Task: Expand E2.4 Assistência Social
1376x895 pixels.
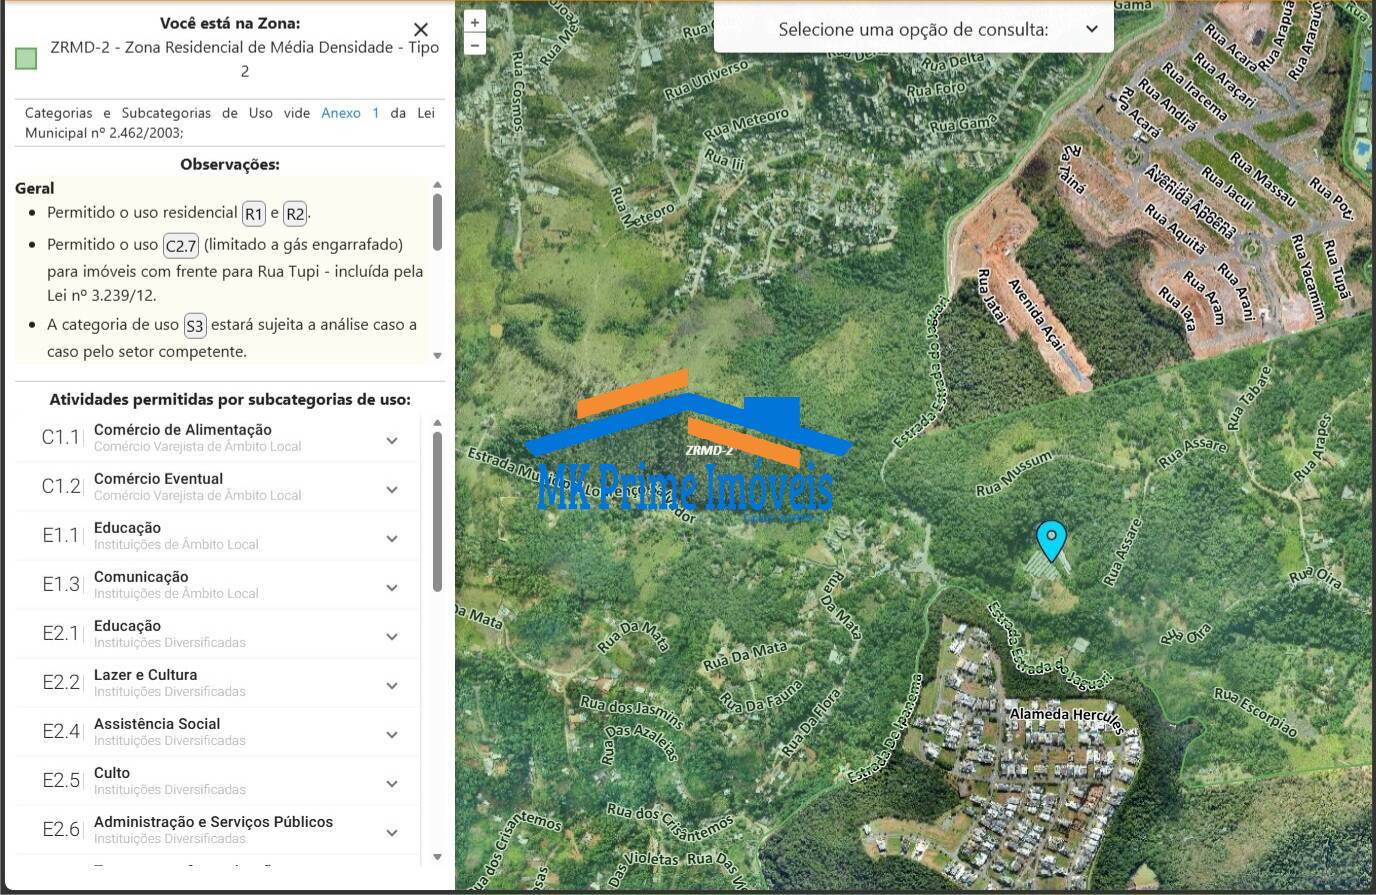Action: [218, 732]
